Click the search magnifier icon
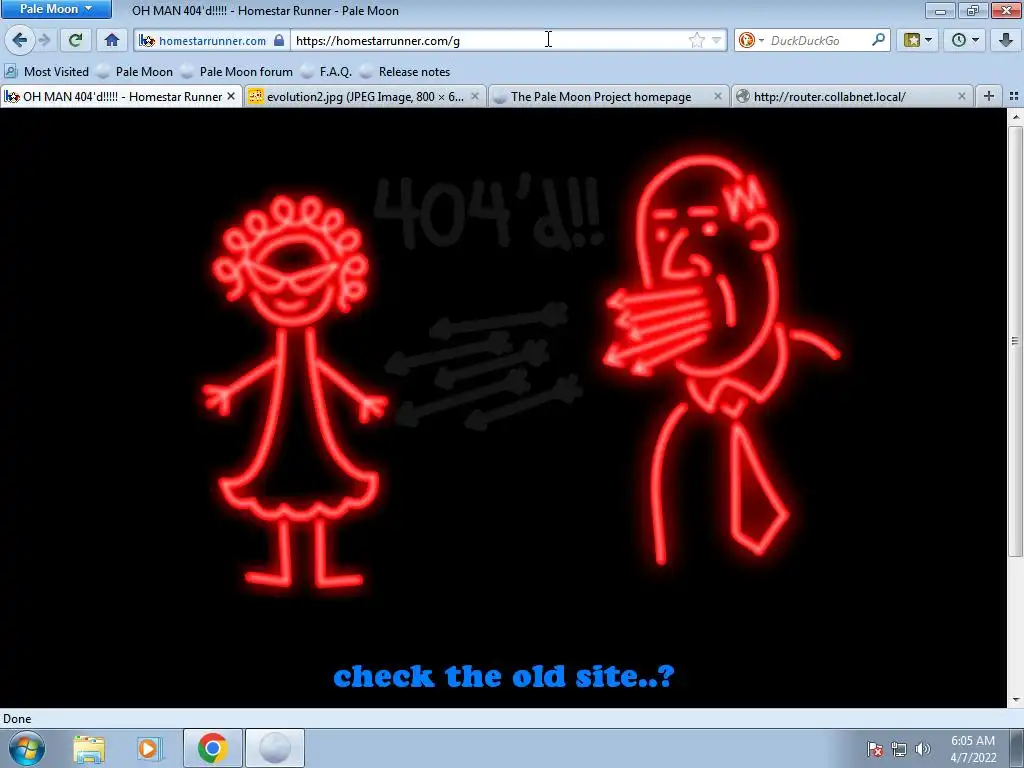Image resolution: width=1024 pixels, height=768 pixels. coord(878,40)
